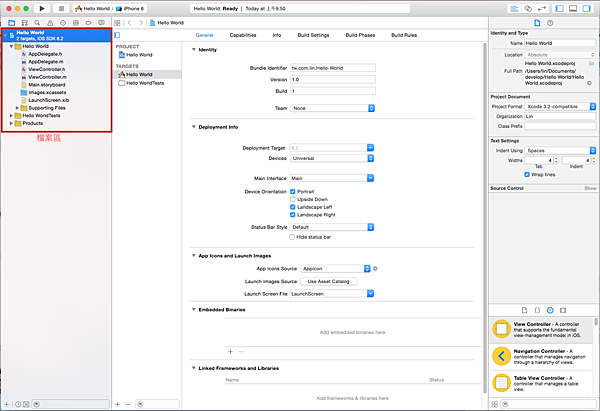Run the project with the Play button

click(x=42, y=8)
